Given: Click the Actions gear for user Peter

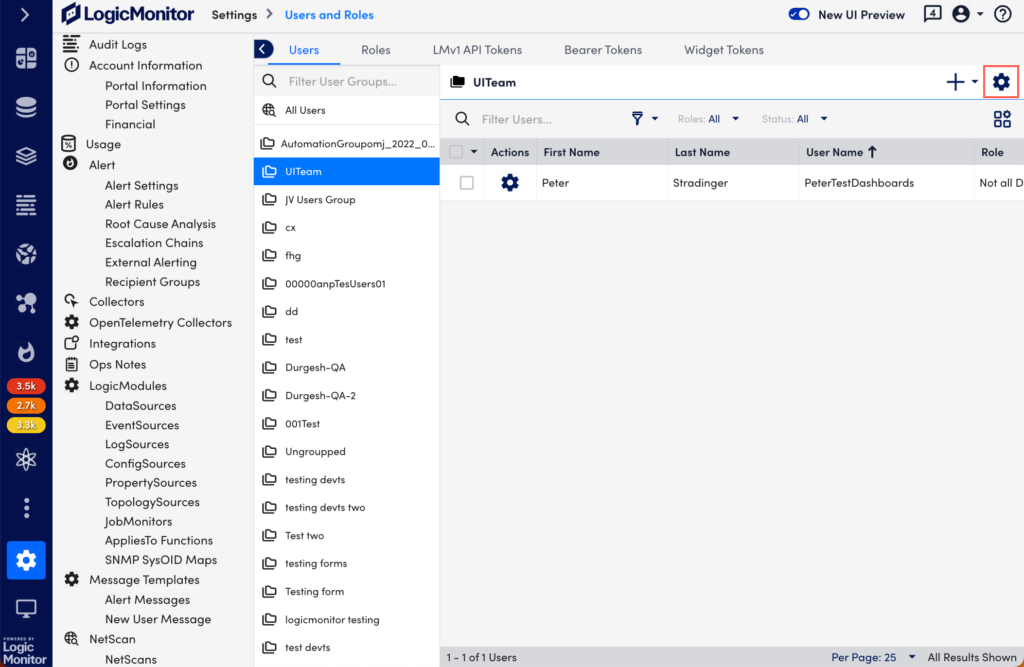Looking at the screenshot, I should click(x=510, y=182).
